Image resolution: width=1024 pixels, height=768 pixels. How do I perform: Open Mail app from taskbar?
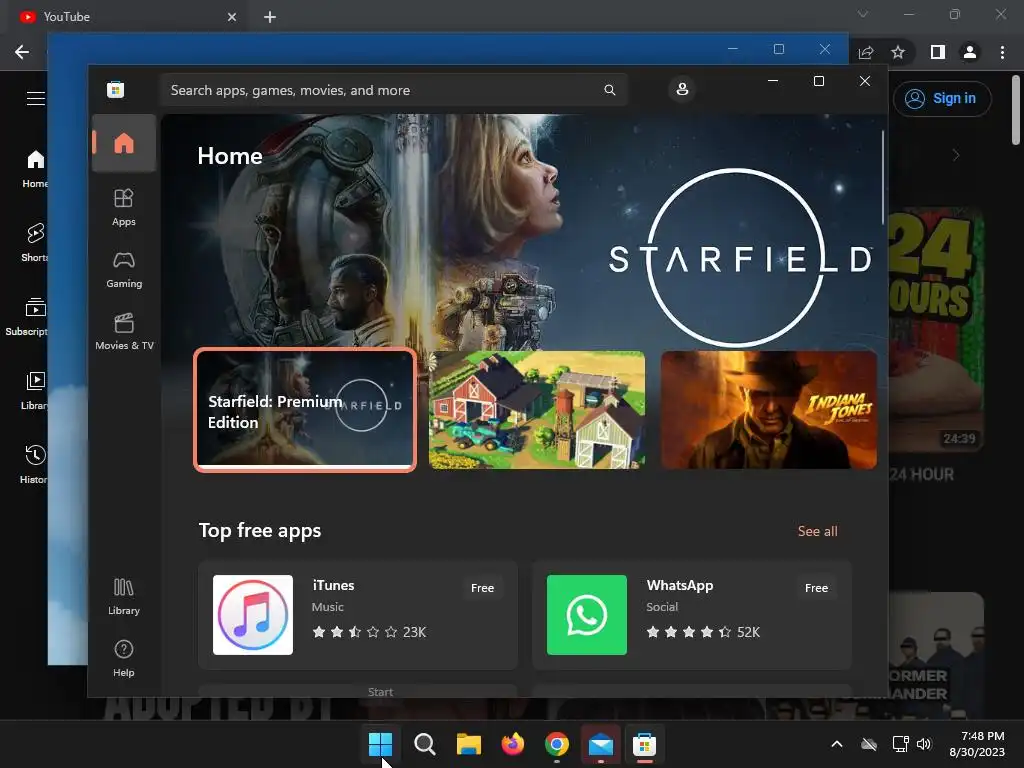(600, 744)
